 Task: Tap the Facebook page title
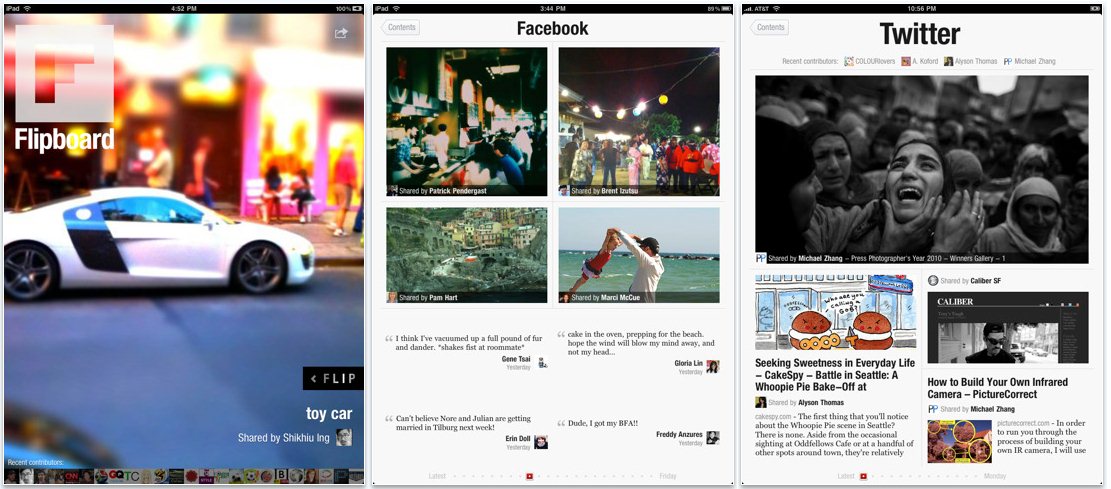click(553, 28)
